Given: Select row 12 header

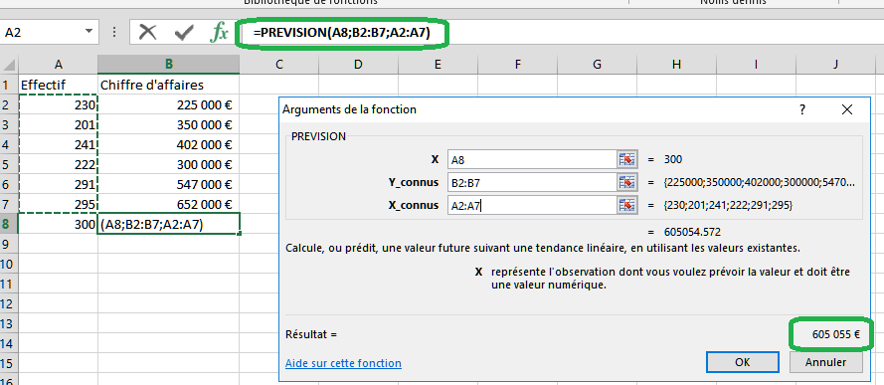Looking at the screenshot, I should coord(9,304).
